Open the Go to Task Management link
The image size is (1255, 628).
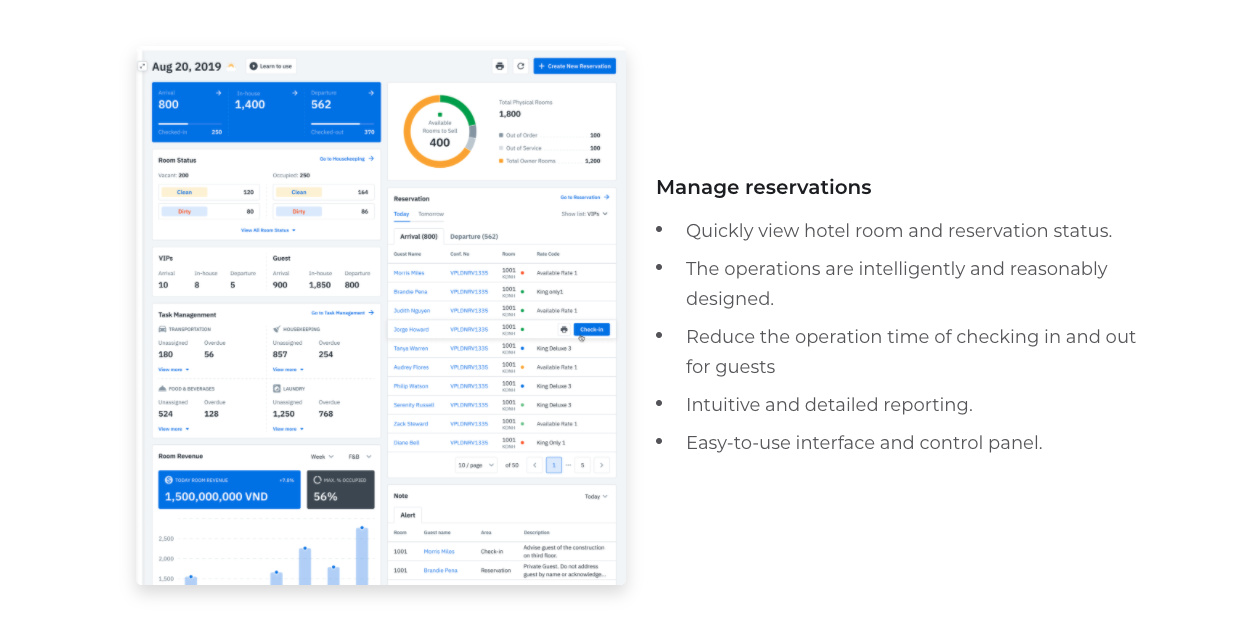pyautogui.click(x=341, y=313)
